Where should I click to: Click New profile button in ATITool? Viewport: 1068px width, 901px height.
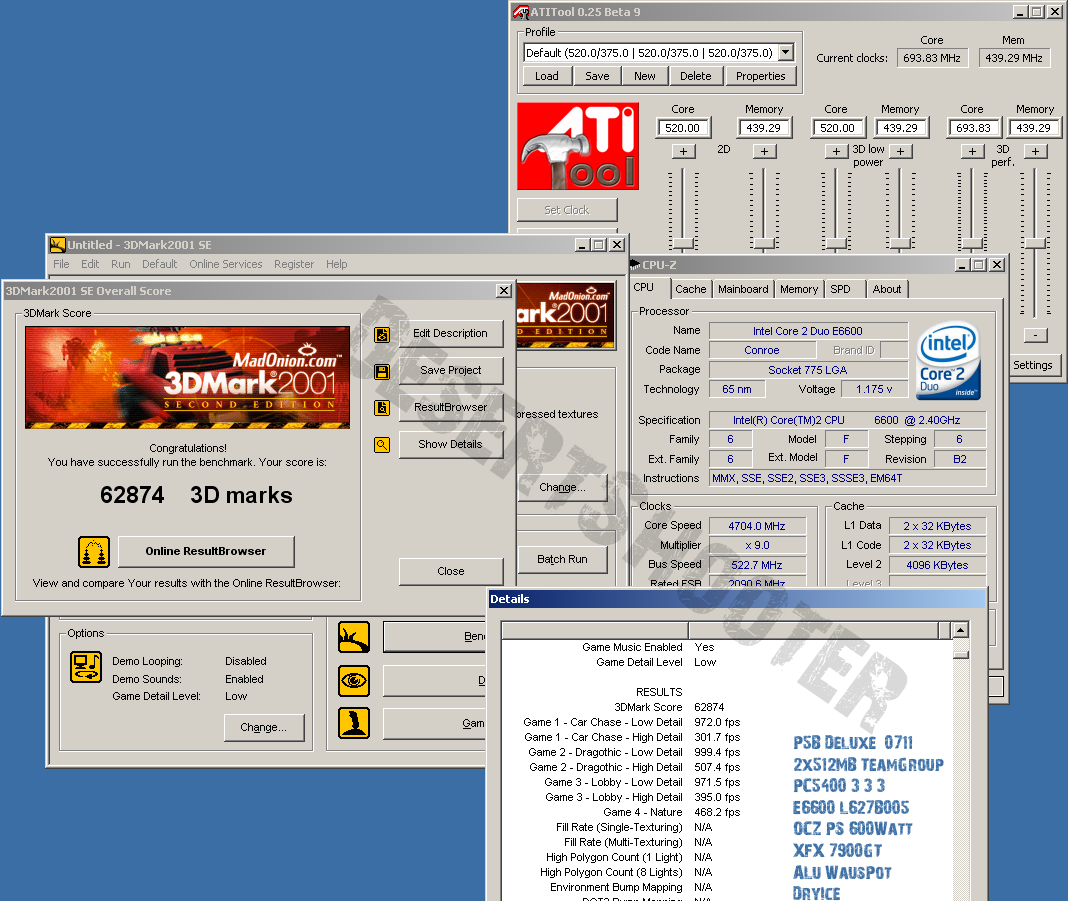[645, 76]
